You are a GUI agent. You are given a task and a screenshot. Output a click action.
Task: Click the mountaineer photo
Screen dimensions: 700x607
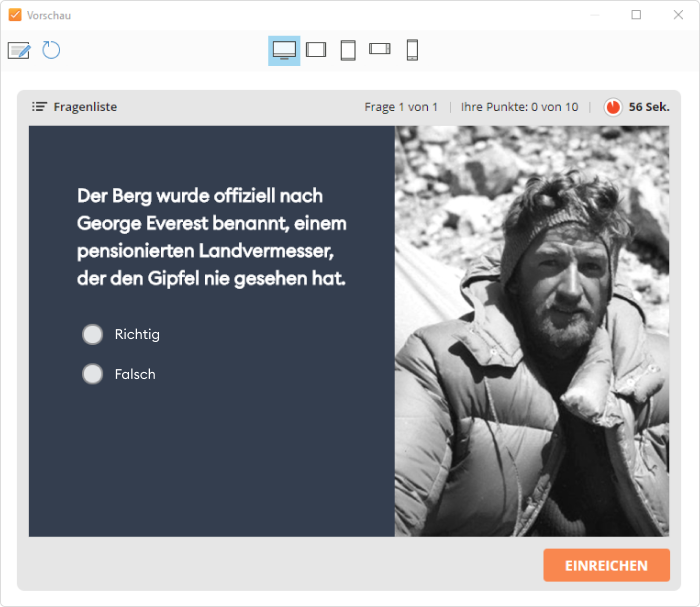coord(532,331)
